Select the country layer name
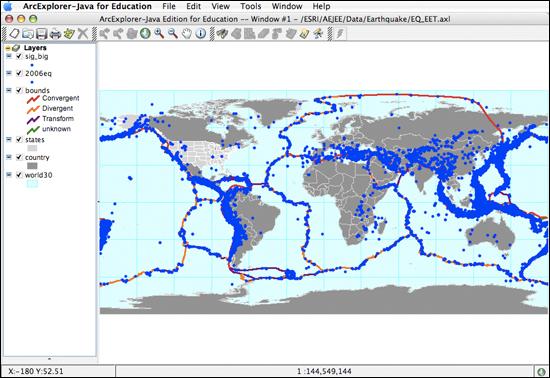 coord(37,157)
